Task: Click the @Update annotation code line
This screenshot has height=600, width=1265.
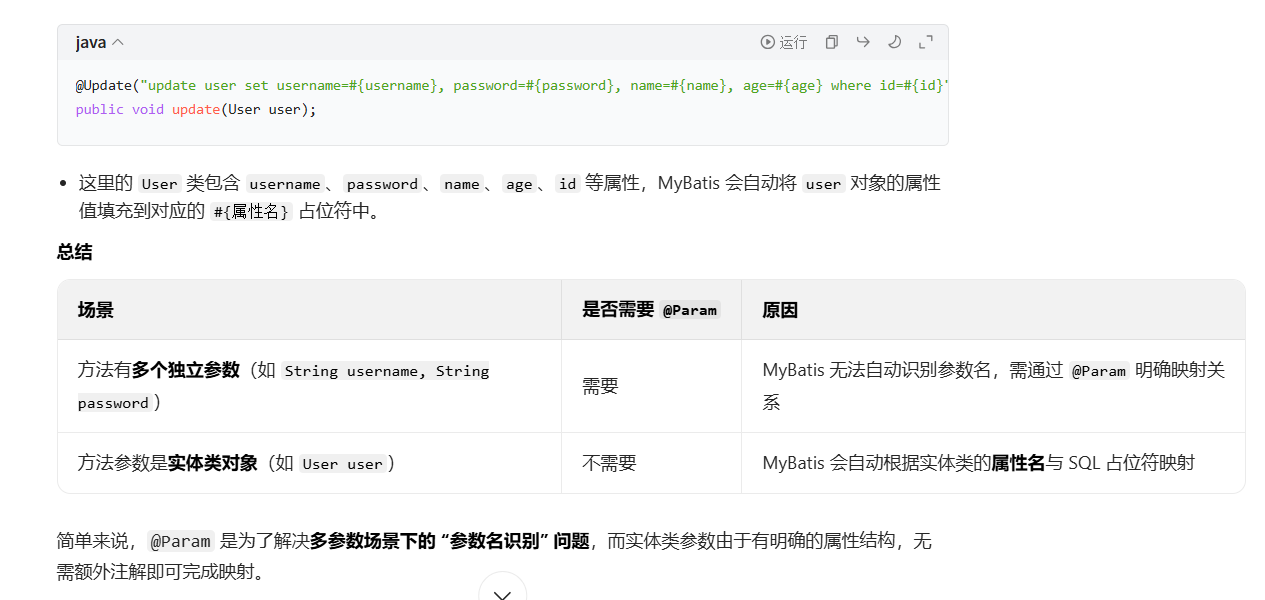Action: click(511, 85)
